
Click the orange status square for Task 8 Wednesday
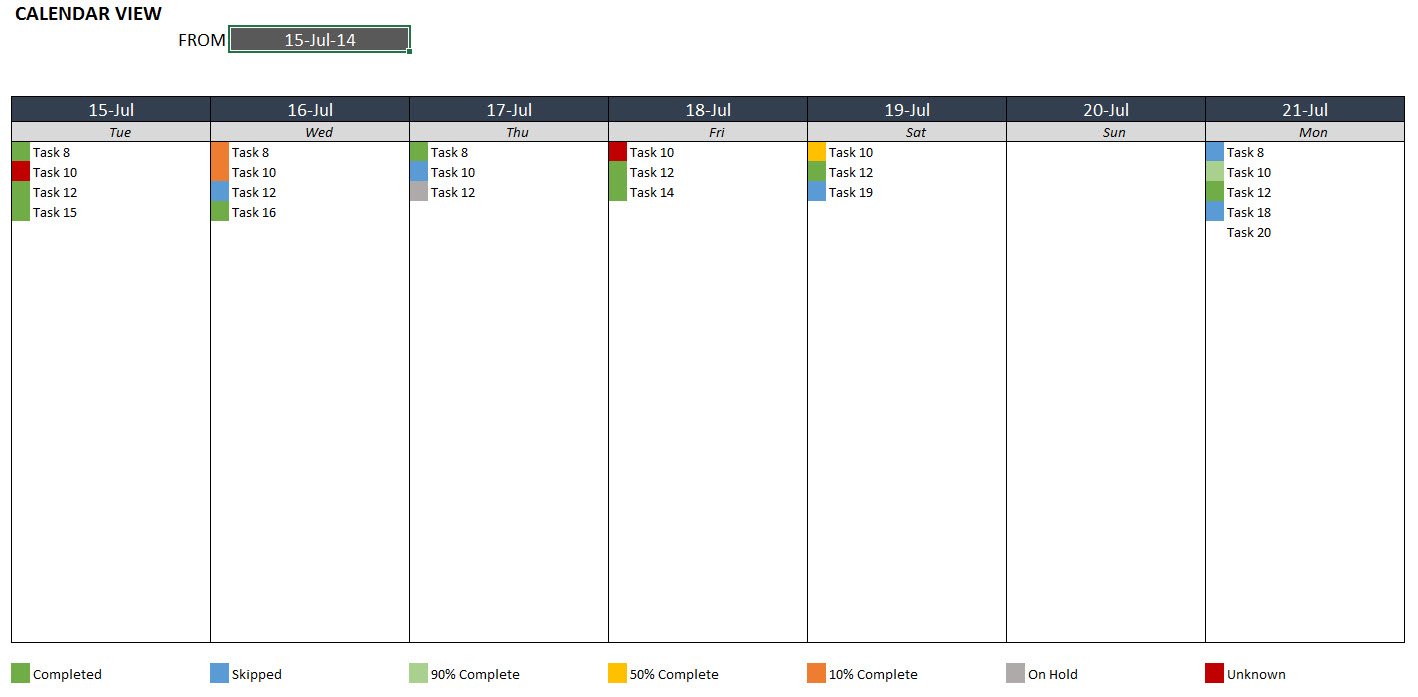221,152
